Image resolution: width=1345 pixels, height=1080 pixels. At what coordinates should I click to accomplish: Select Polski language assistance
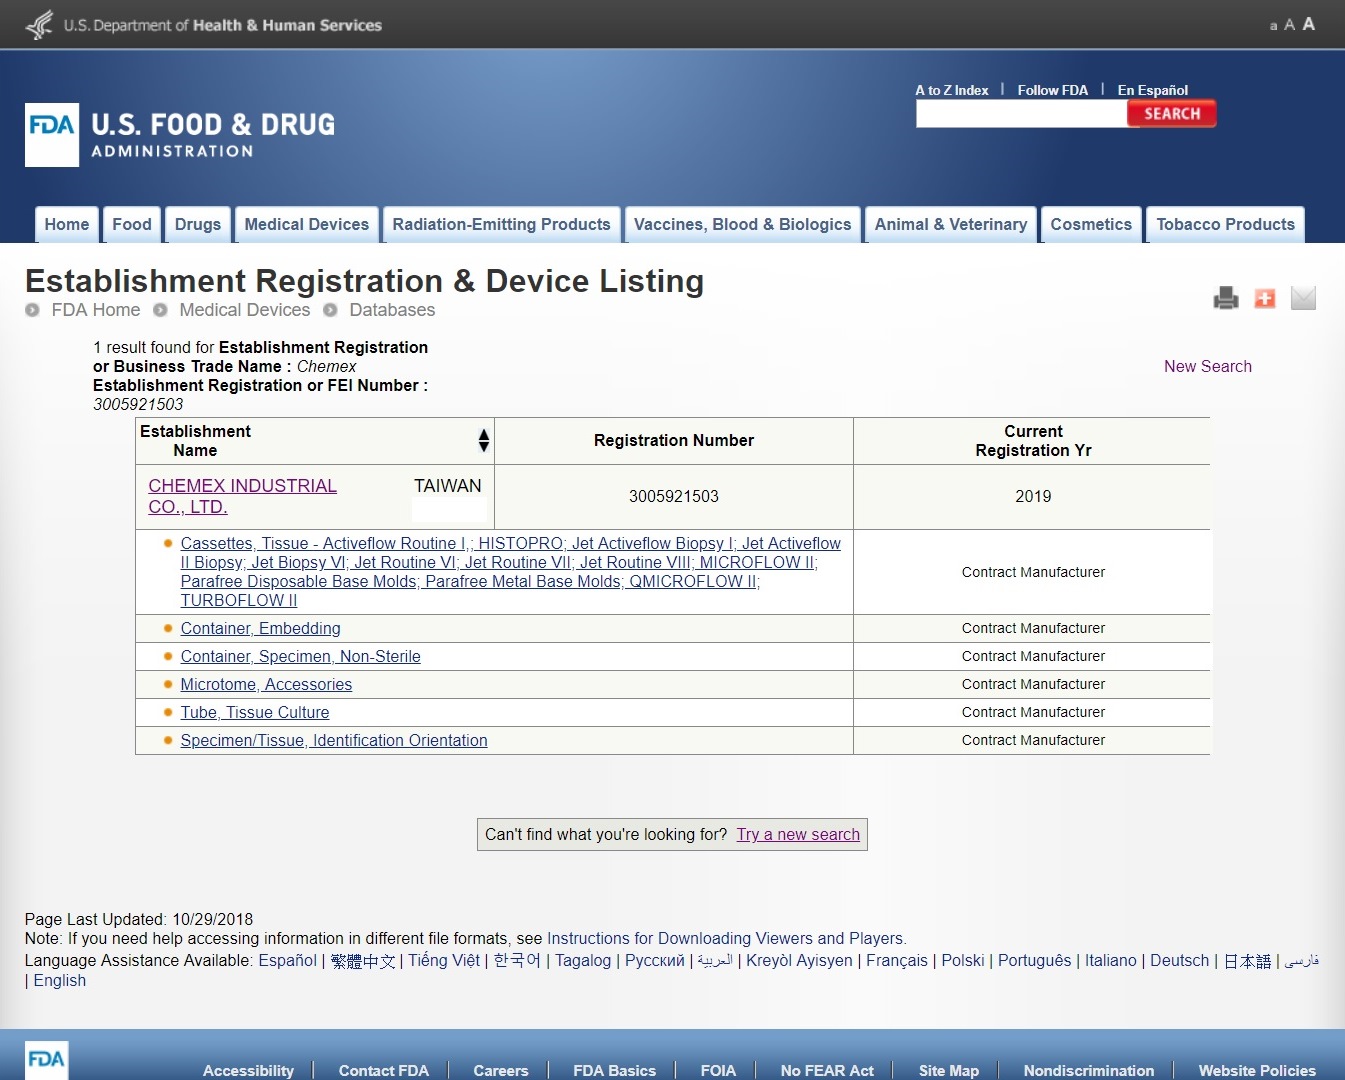click(963, 961)
